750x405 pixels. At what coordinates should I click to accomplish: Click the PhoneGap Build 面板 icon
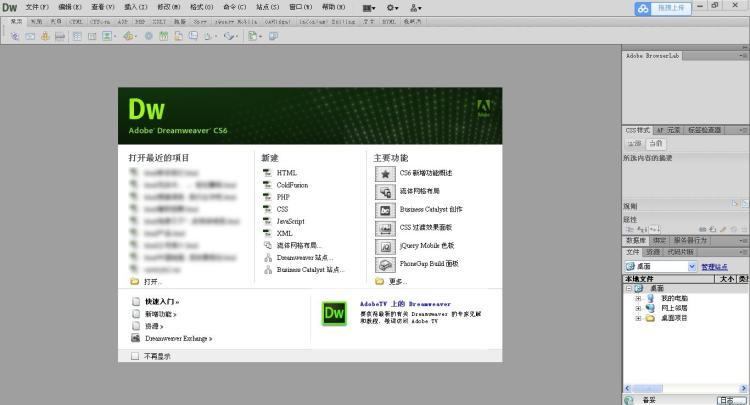385,264
